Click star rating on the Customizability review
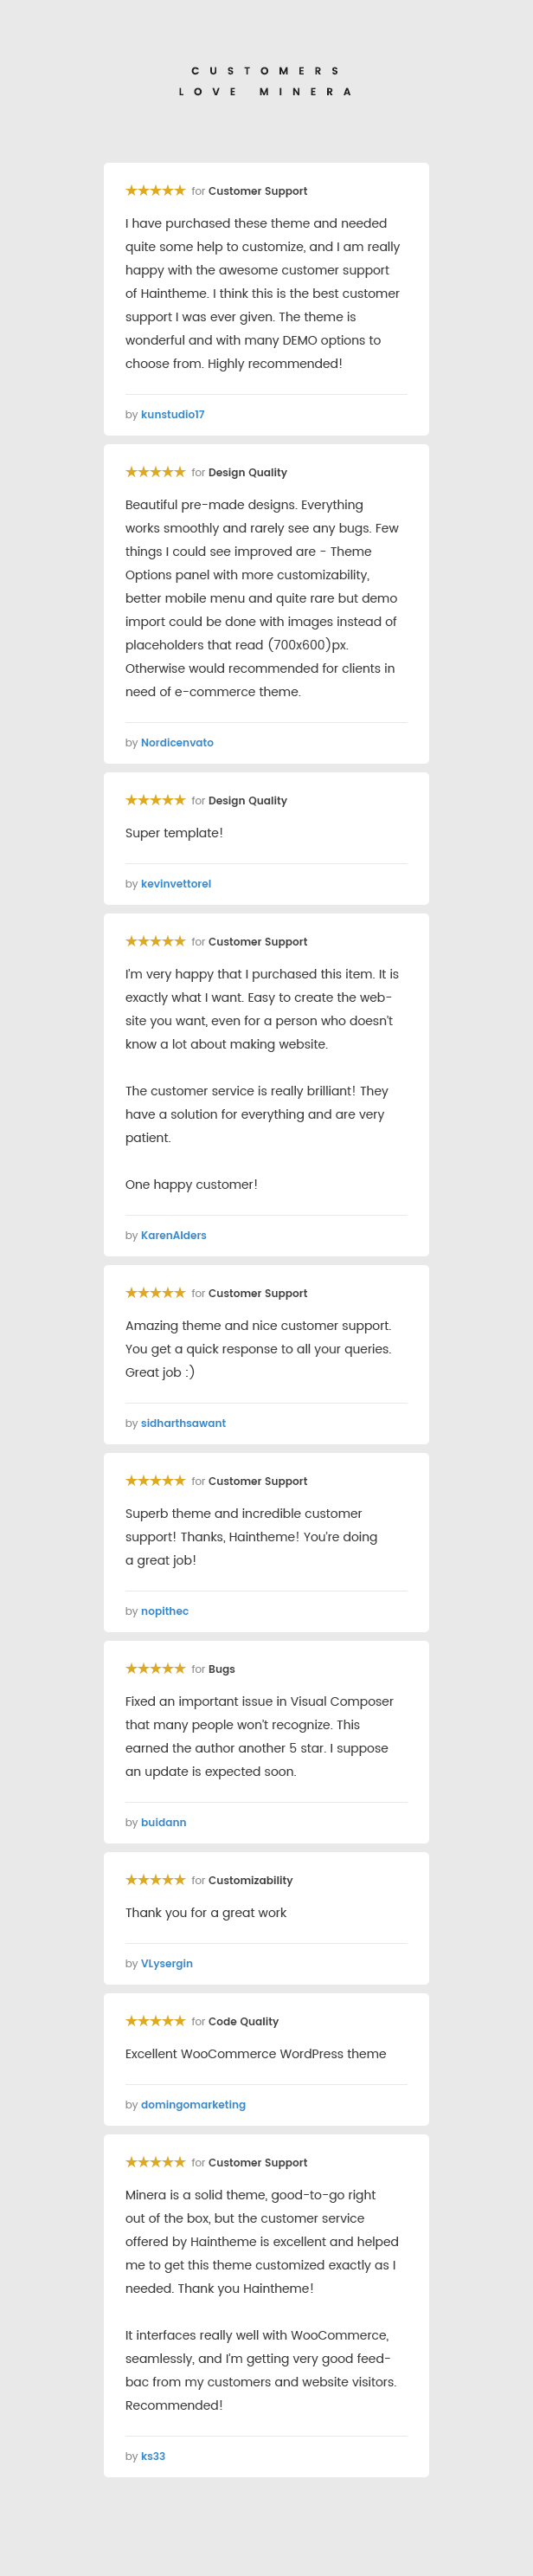Viewport: 533px width, 2576px height. (x=155, y=1880)
